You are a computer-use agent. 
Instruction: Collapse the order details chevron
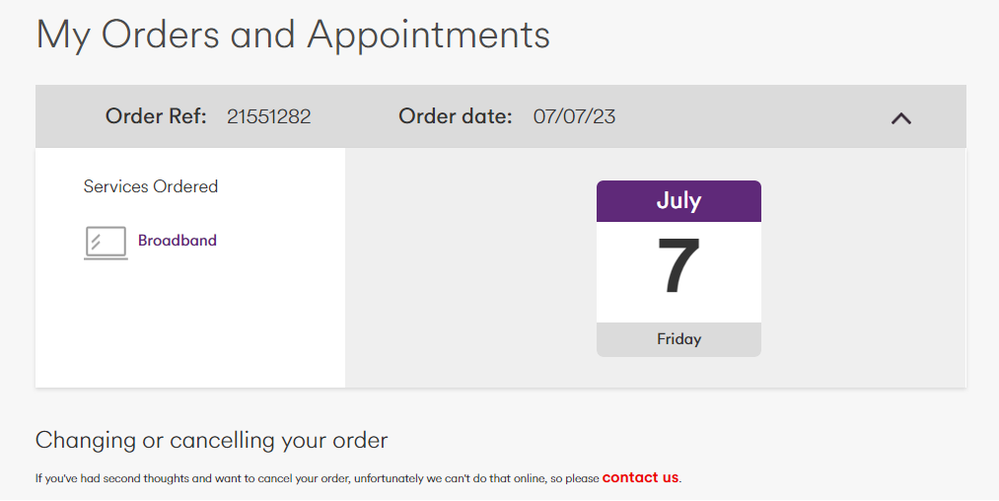pos(901,118)
